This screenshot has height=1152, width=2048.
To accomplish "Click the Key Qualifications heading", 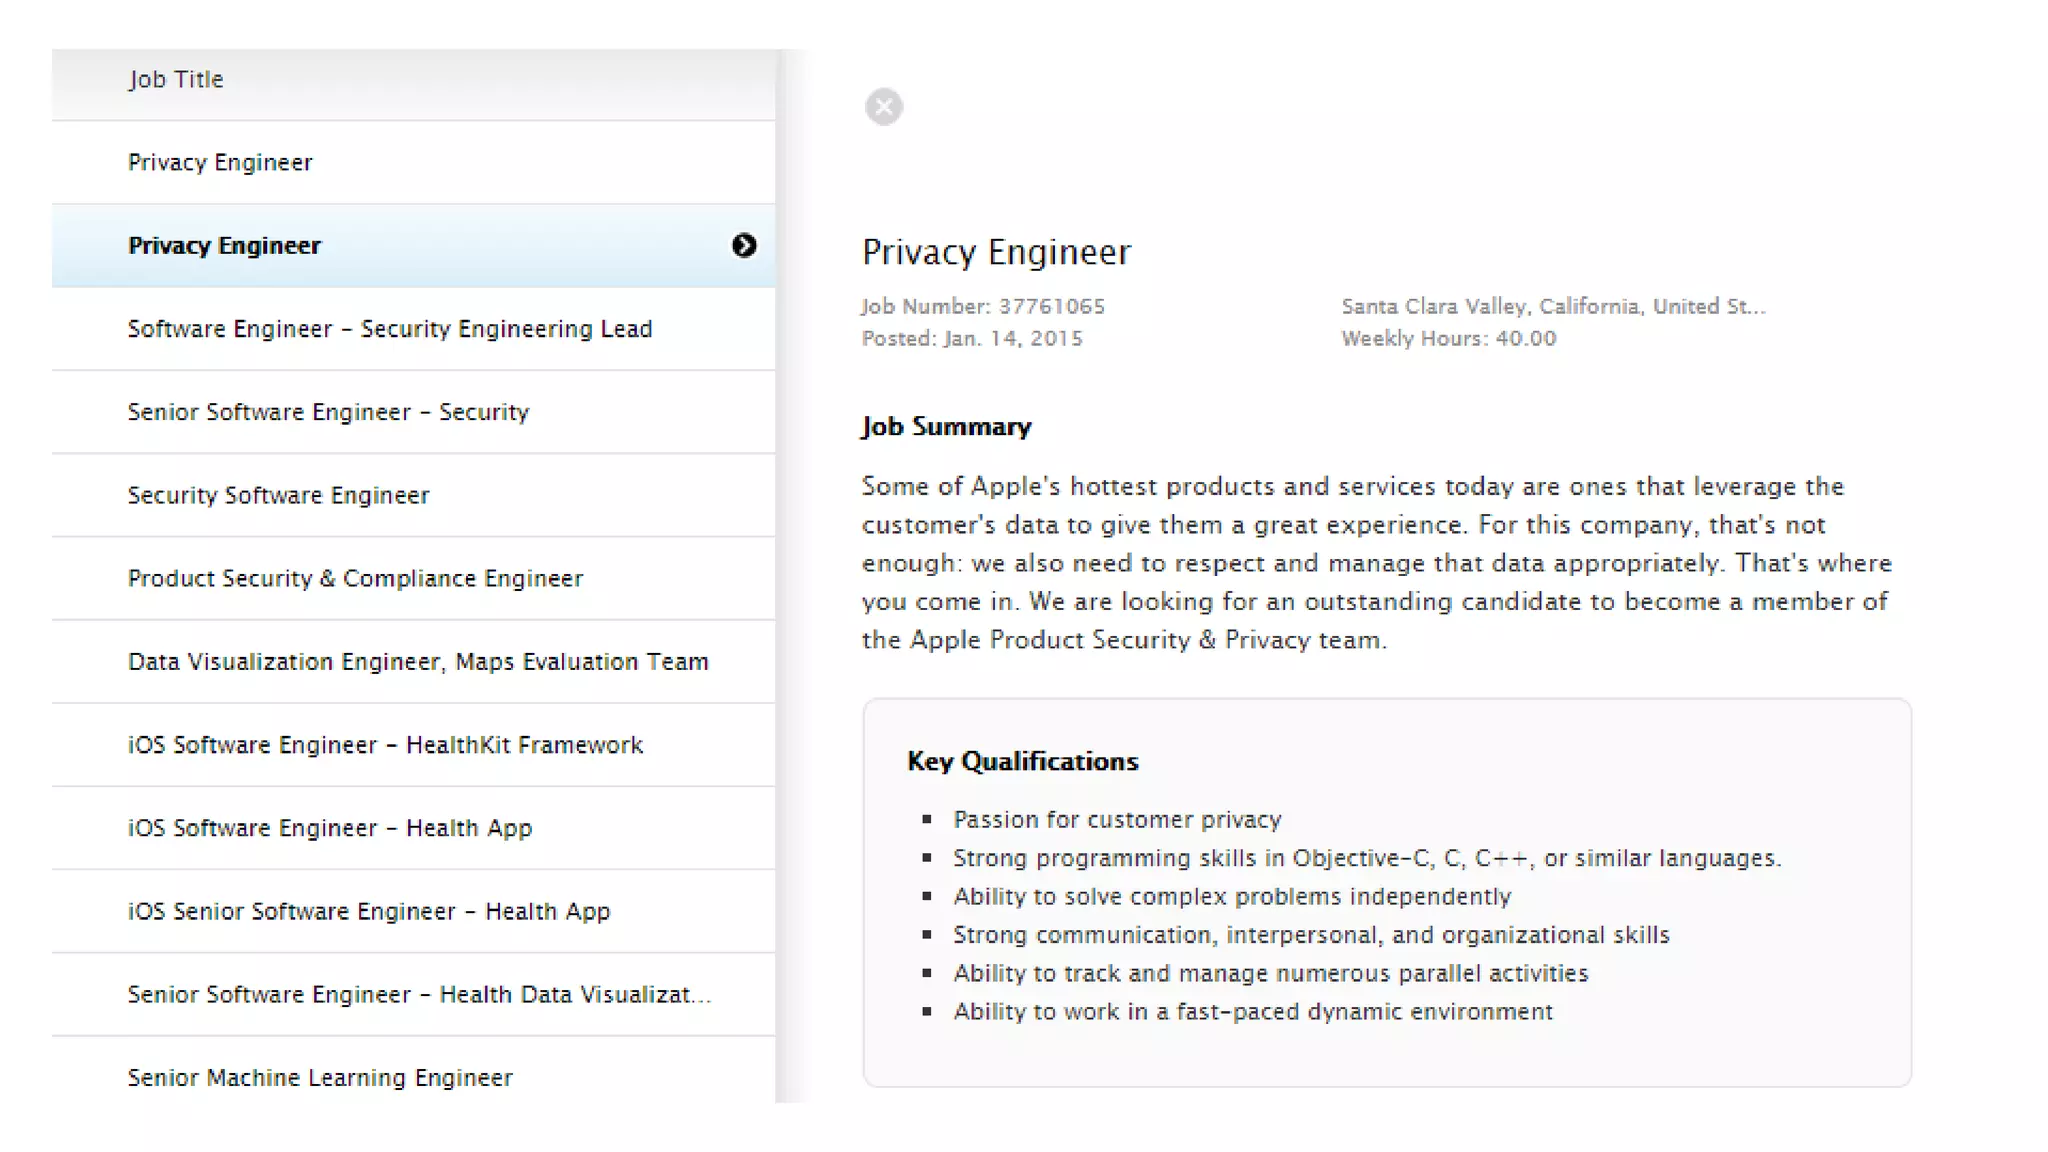I will [x=1022, y=762].
